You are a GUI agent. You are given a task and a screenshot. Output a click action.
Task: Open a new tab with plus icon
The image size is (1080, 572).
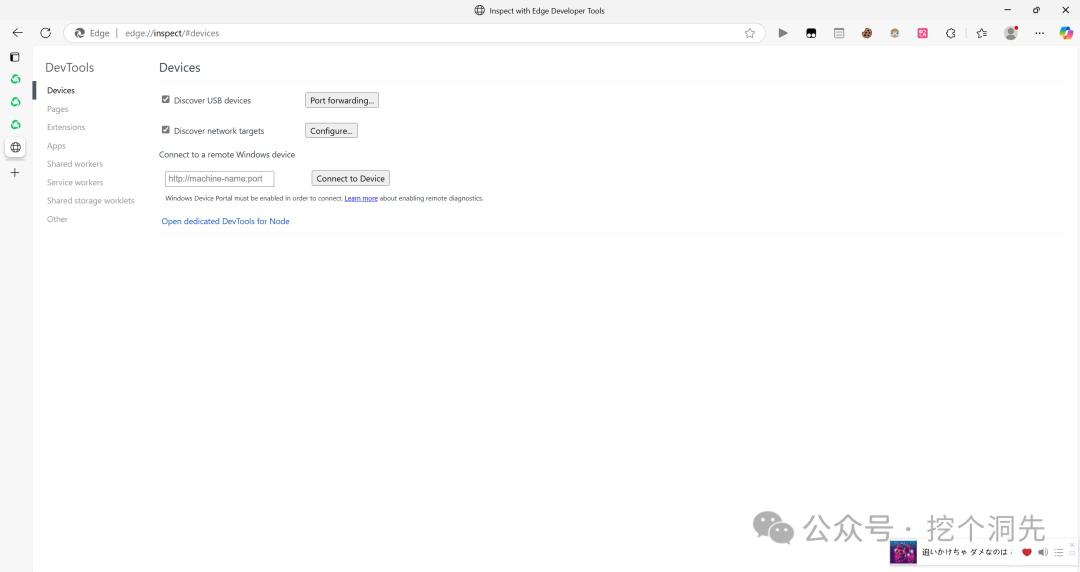(15, 173)
